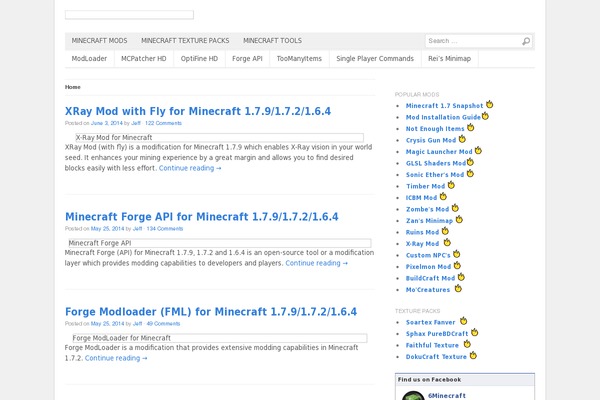Click June 3, 2014 post date

point(107,123)
